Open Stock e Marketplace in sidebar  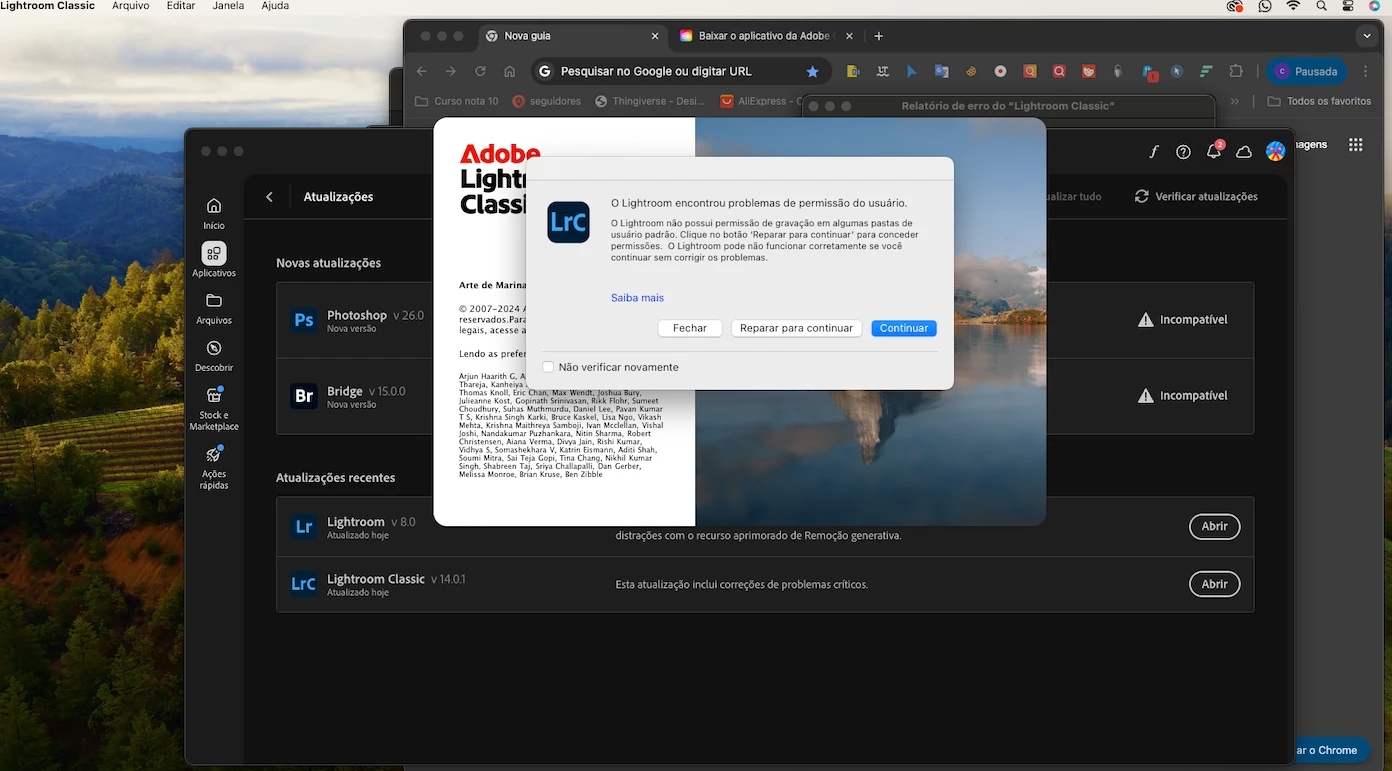tap(214, 408)
